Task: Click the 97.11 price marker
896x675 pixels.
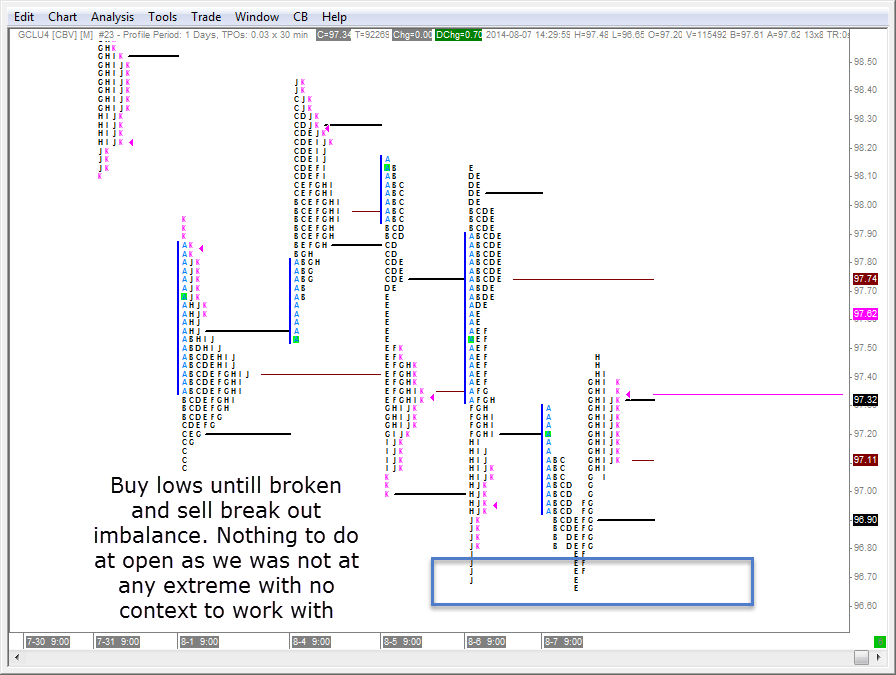Action: (x=865, y=460)
